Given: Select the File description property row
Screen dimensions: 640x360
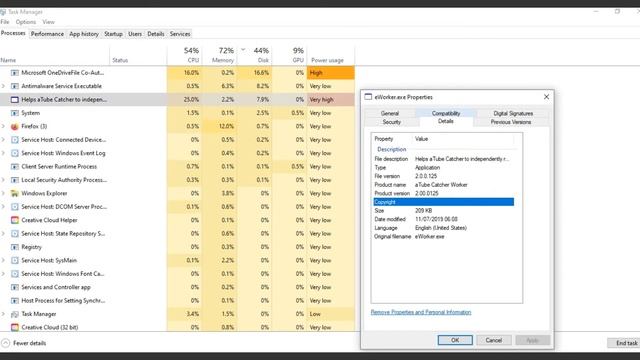Looking at the screenshot, I should (444, 159).
